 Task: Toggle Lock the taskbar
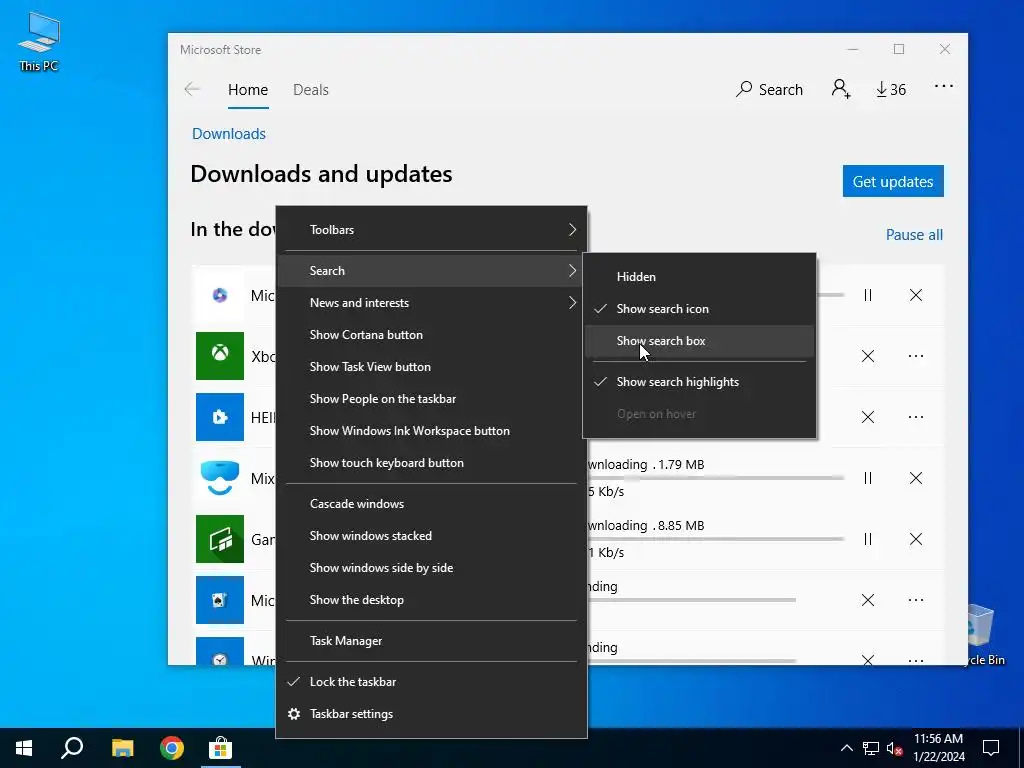pyautogui.click(x=432, y=681)
